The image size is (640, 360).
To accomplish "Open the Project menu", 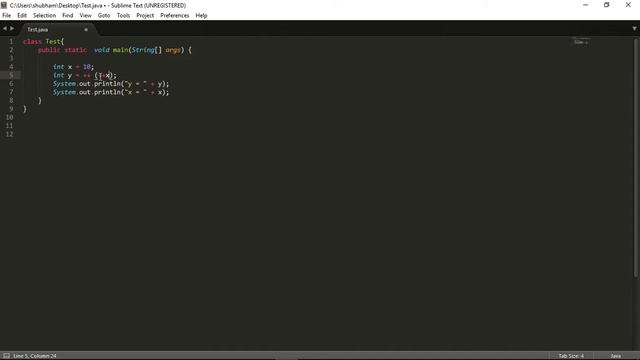I will tap(145, 16).
